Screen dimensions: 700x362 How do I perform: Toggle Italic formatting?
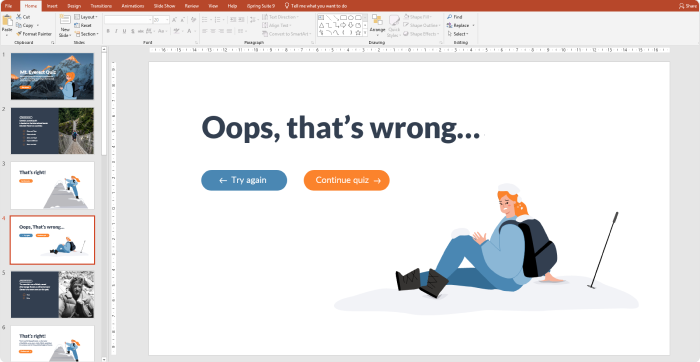[x=116, y=31]
